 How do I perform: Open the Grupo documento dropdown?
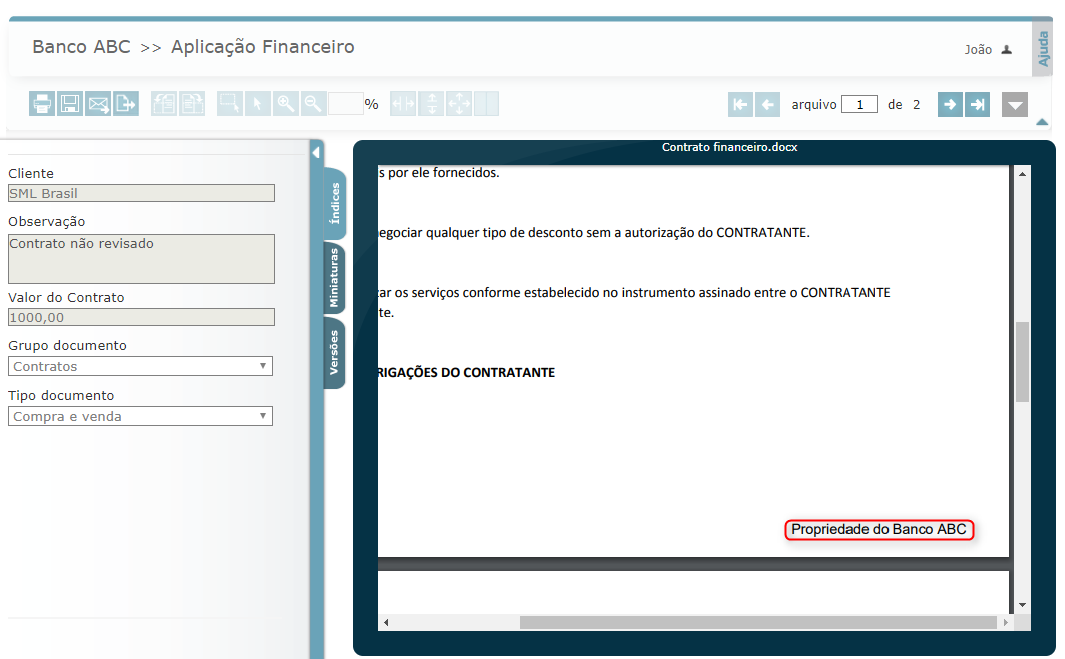tap(140, 367)
